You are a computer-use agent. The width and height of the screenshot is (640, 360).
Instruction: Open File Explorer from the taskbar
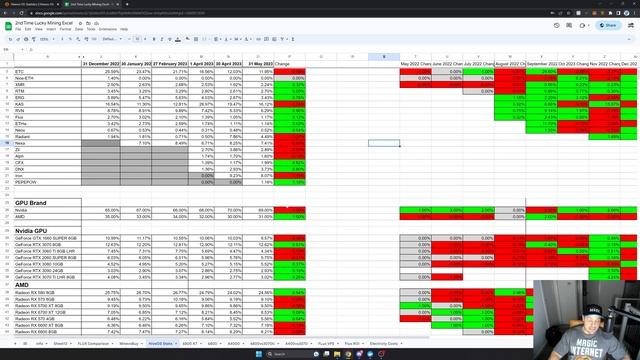pos(337,354)
